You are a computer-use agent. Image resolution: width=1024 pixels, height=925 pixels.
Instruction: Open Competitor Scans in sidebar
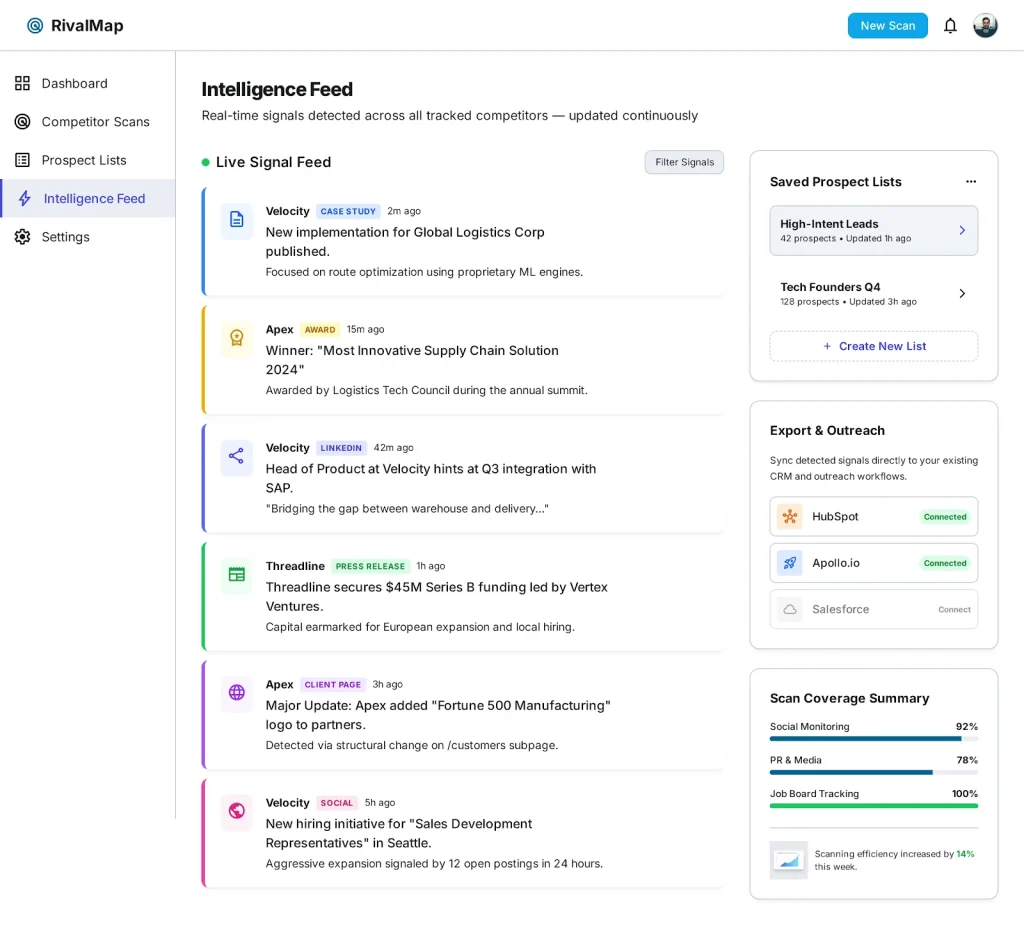click(x=88, y=122)
